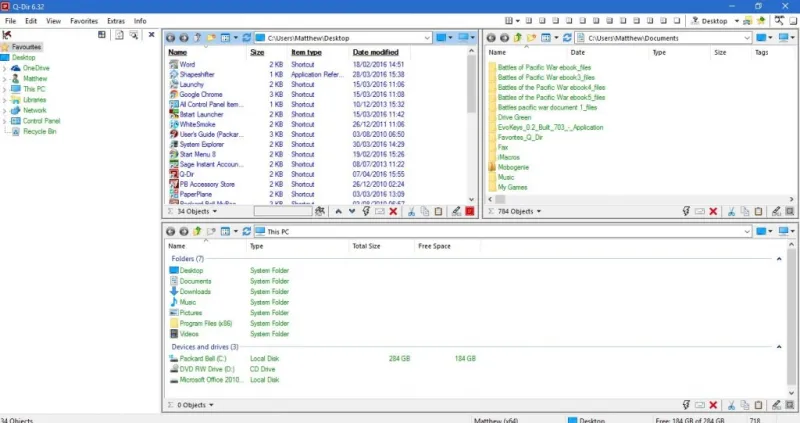The height and width of the screenshot is (423, 800).
Task: Click the Back arrow in Desktop pane
Action: point(171,38)
